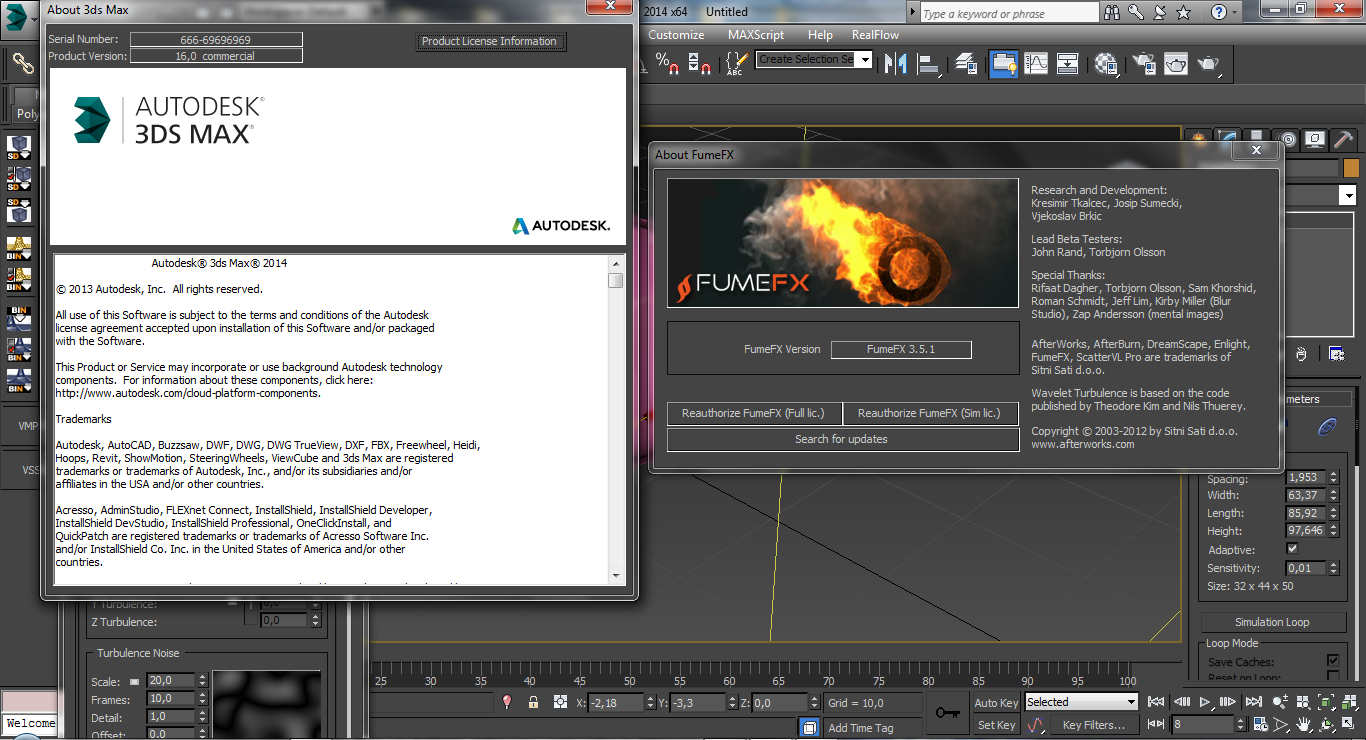
Task: Click the Communication Center satellite icon
Action: click(x=1160, y=12)
